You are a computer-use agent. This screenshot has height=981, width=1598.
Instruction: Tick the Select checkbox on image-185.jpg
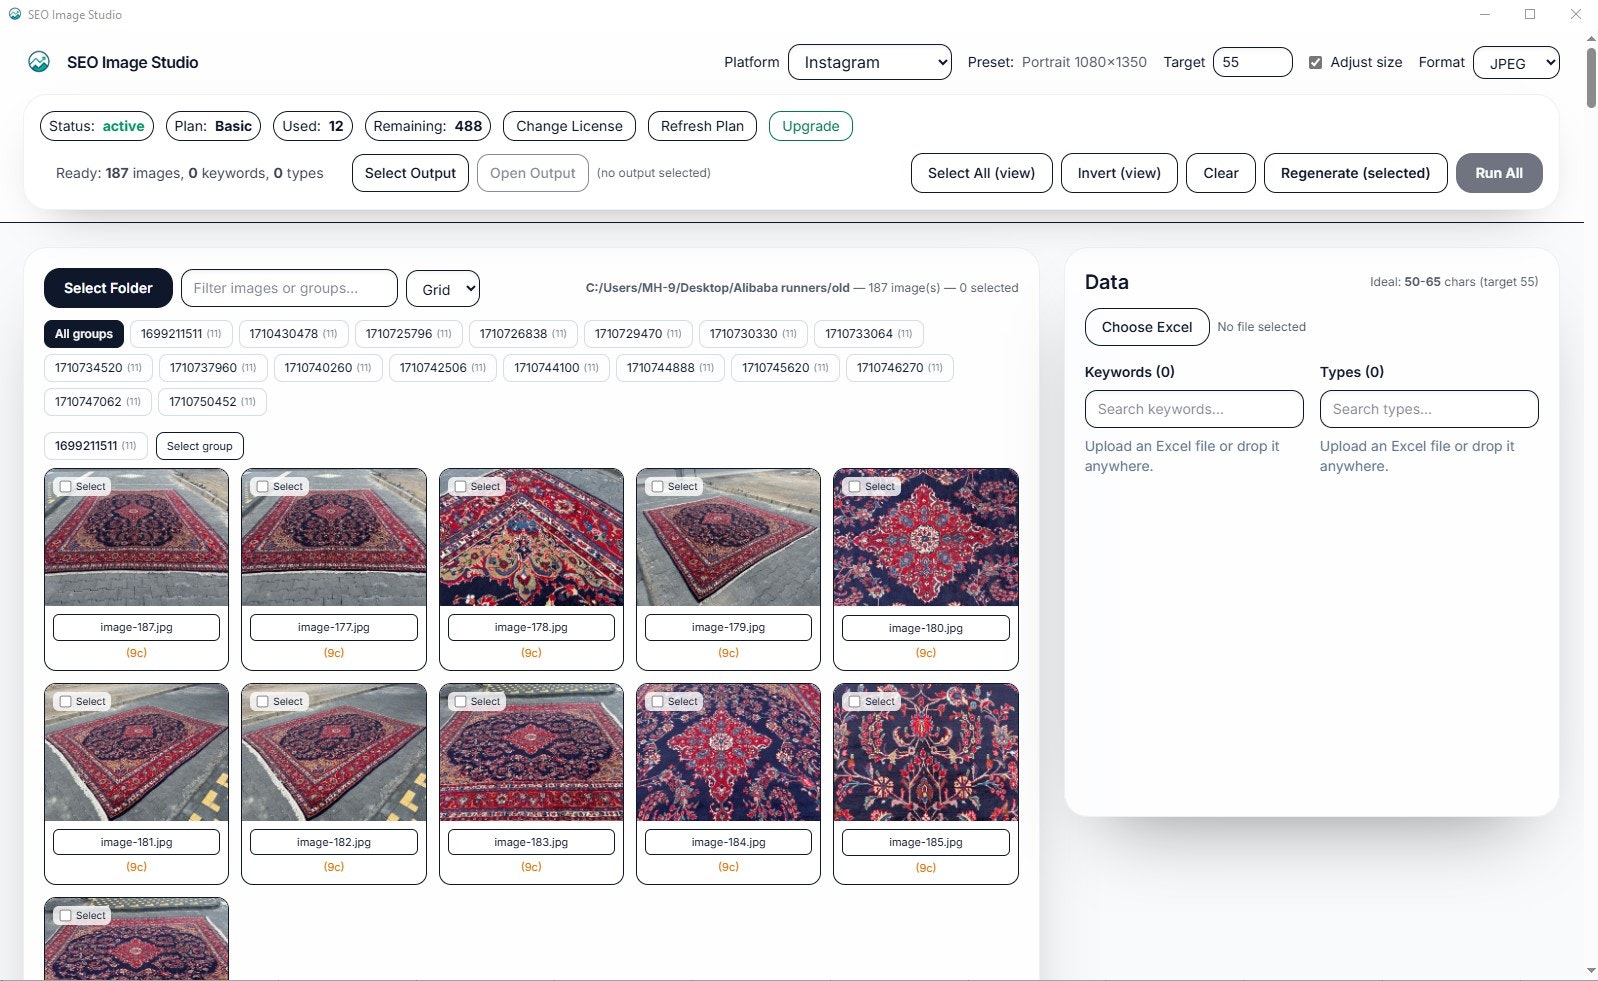tap(855, 702)
